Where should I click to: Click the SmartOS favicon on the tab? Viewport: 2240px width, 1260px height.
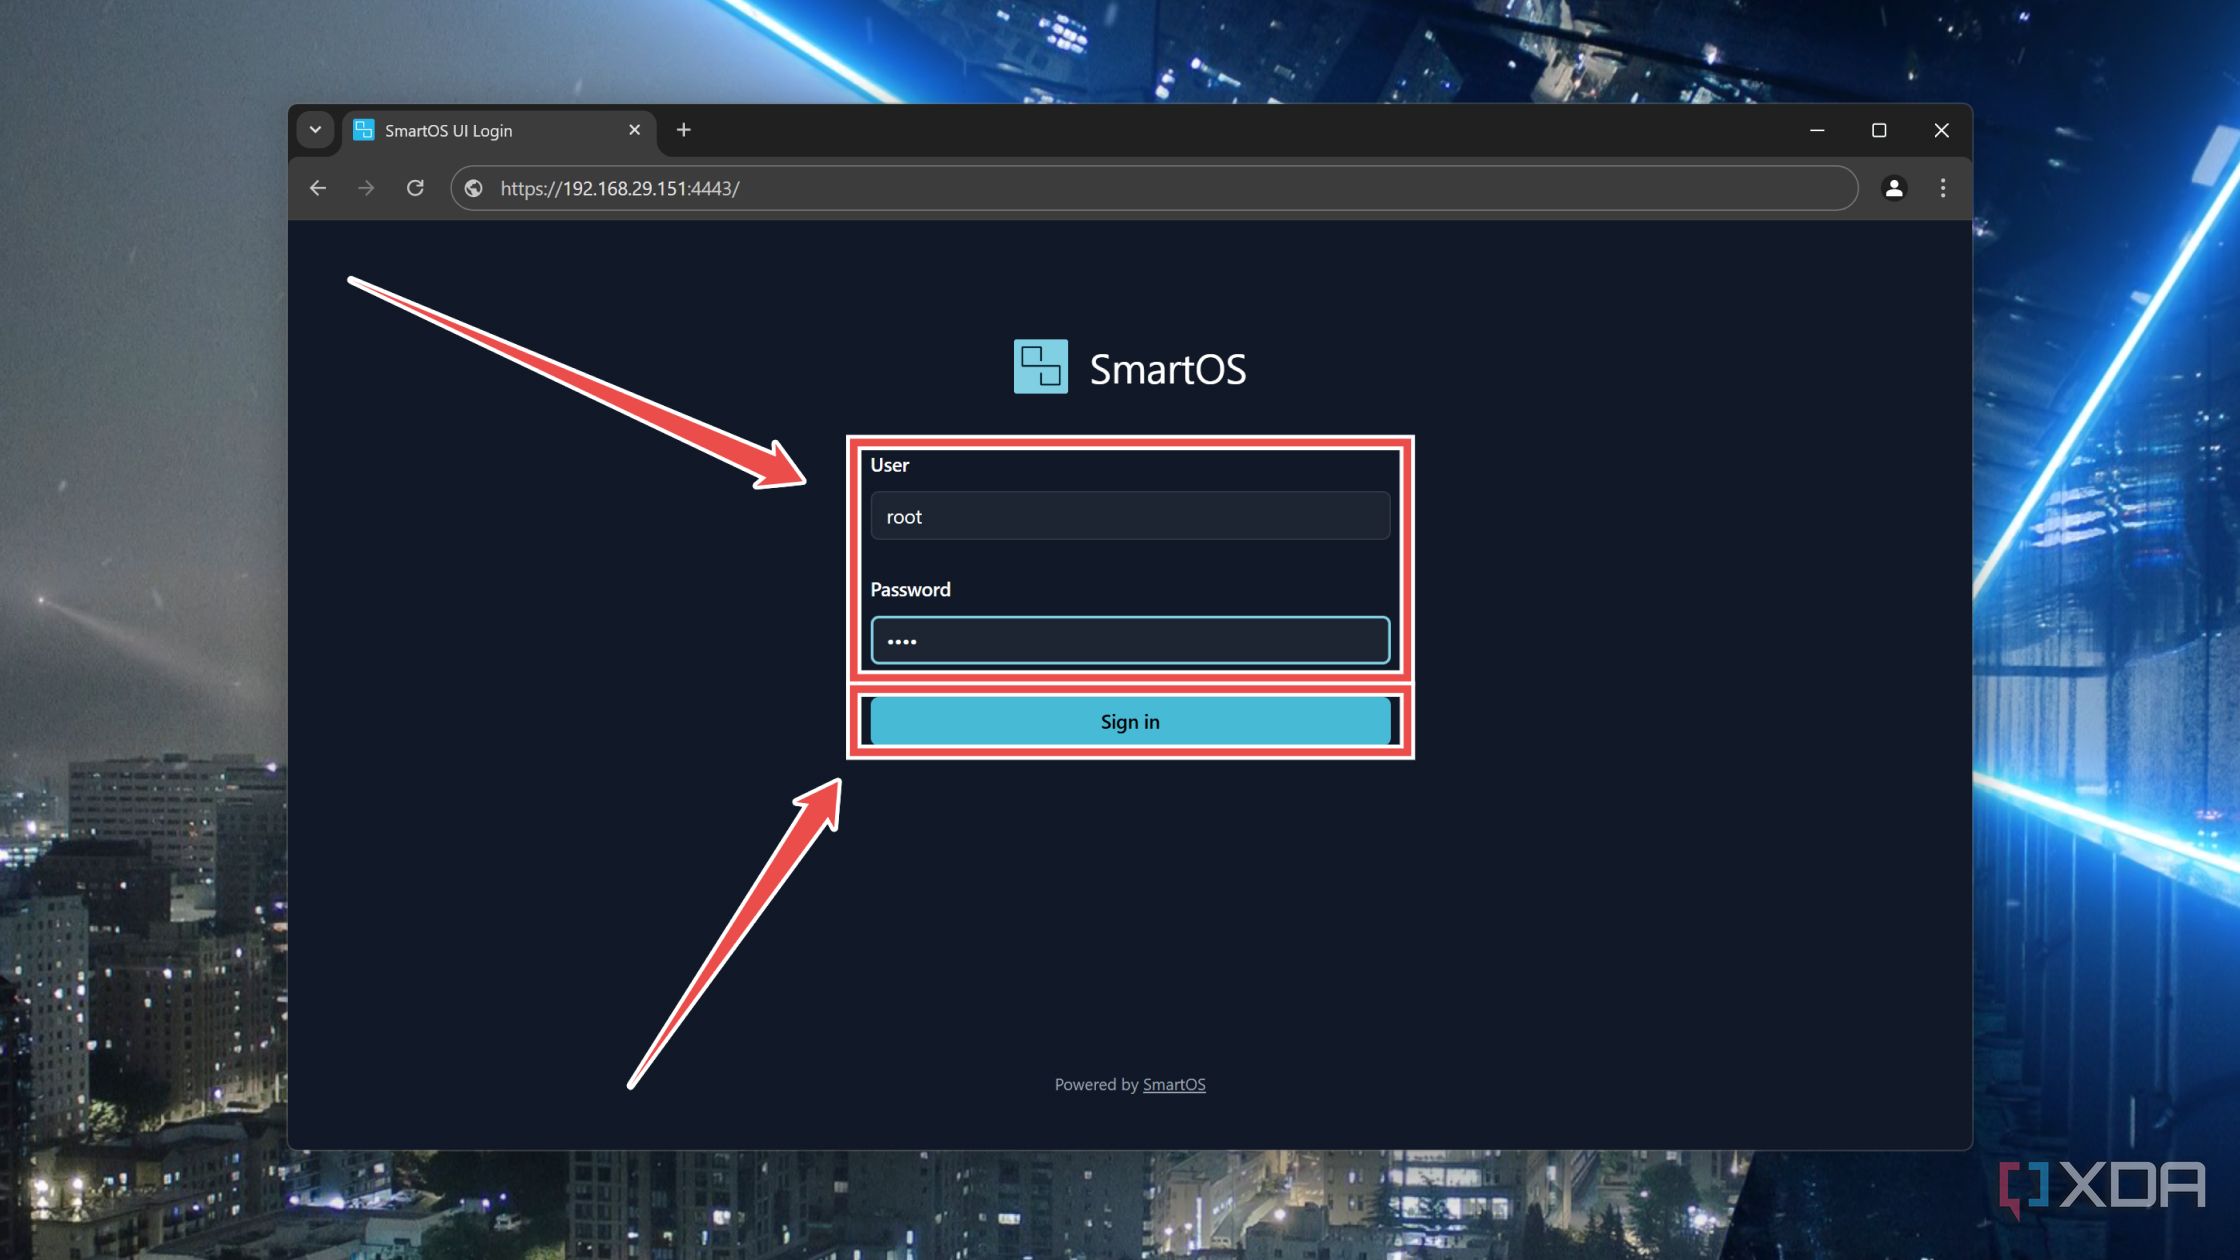[x=364, y=130]
